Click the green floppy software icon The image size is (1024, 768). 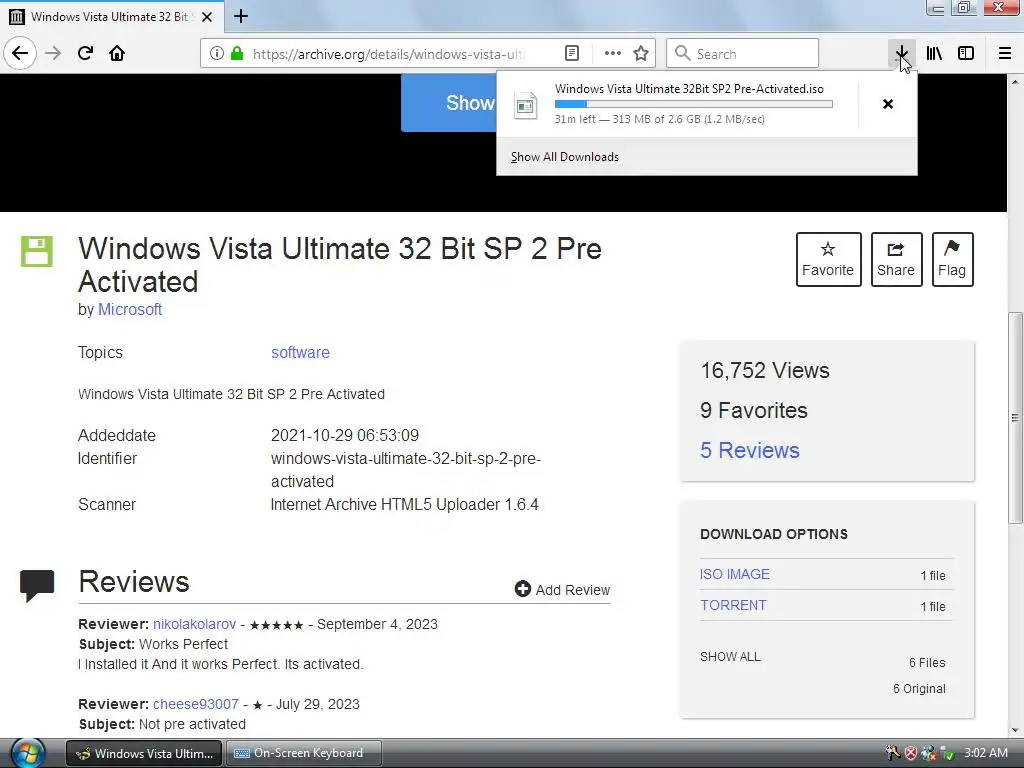[37, 251]
